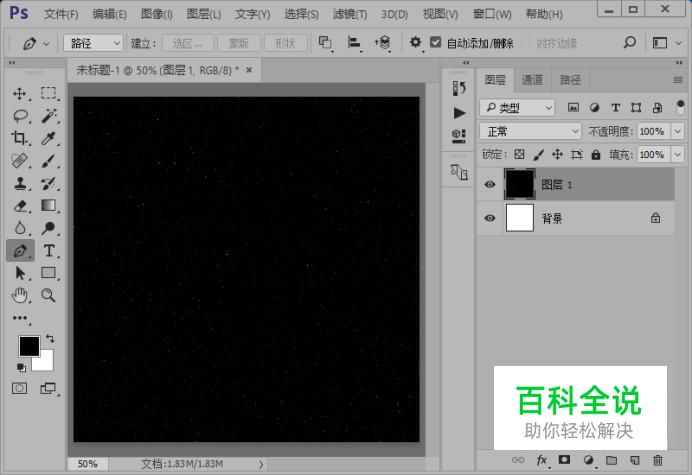This screenshot has height=475, width=692.
Task: Open the pen options gear
Action: click(415, 42)
